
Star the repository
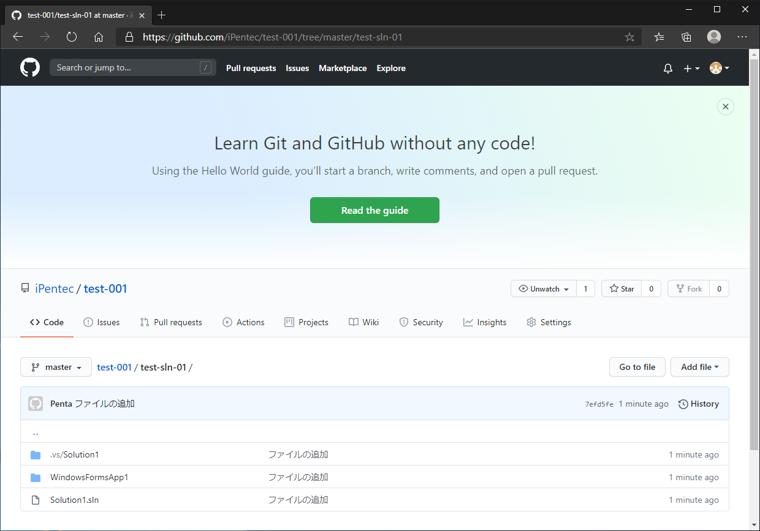[621, 289]
